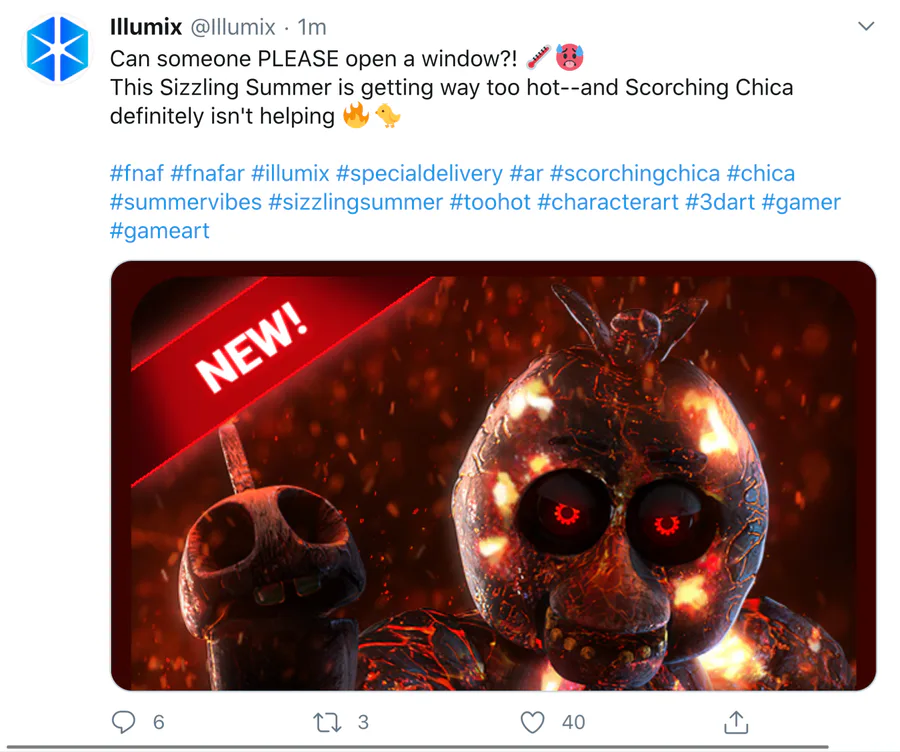Image resolution: width=900 pixels, height=752 pixels.
Task: Click the Illumix hexagon profile avatar
Action: coord(57,49)
